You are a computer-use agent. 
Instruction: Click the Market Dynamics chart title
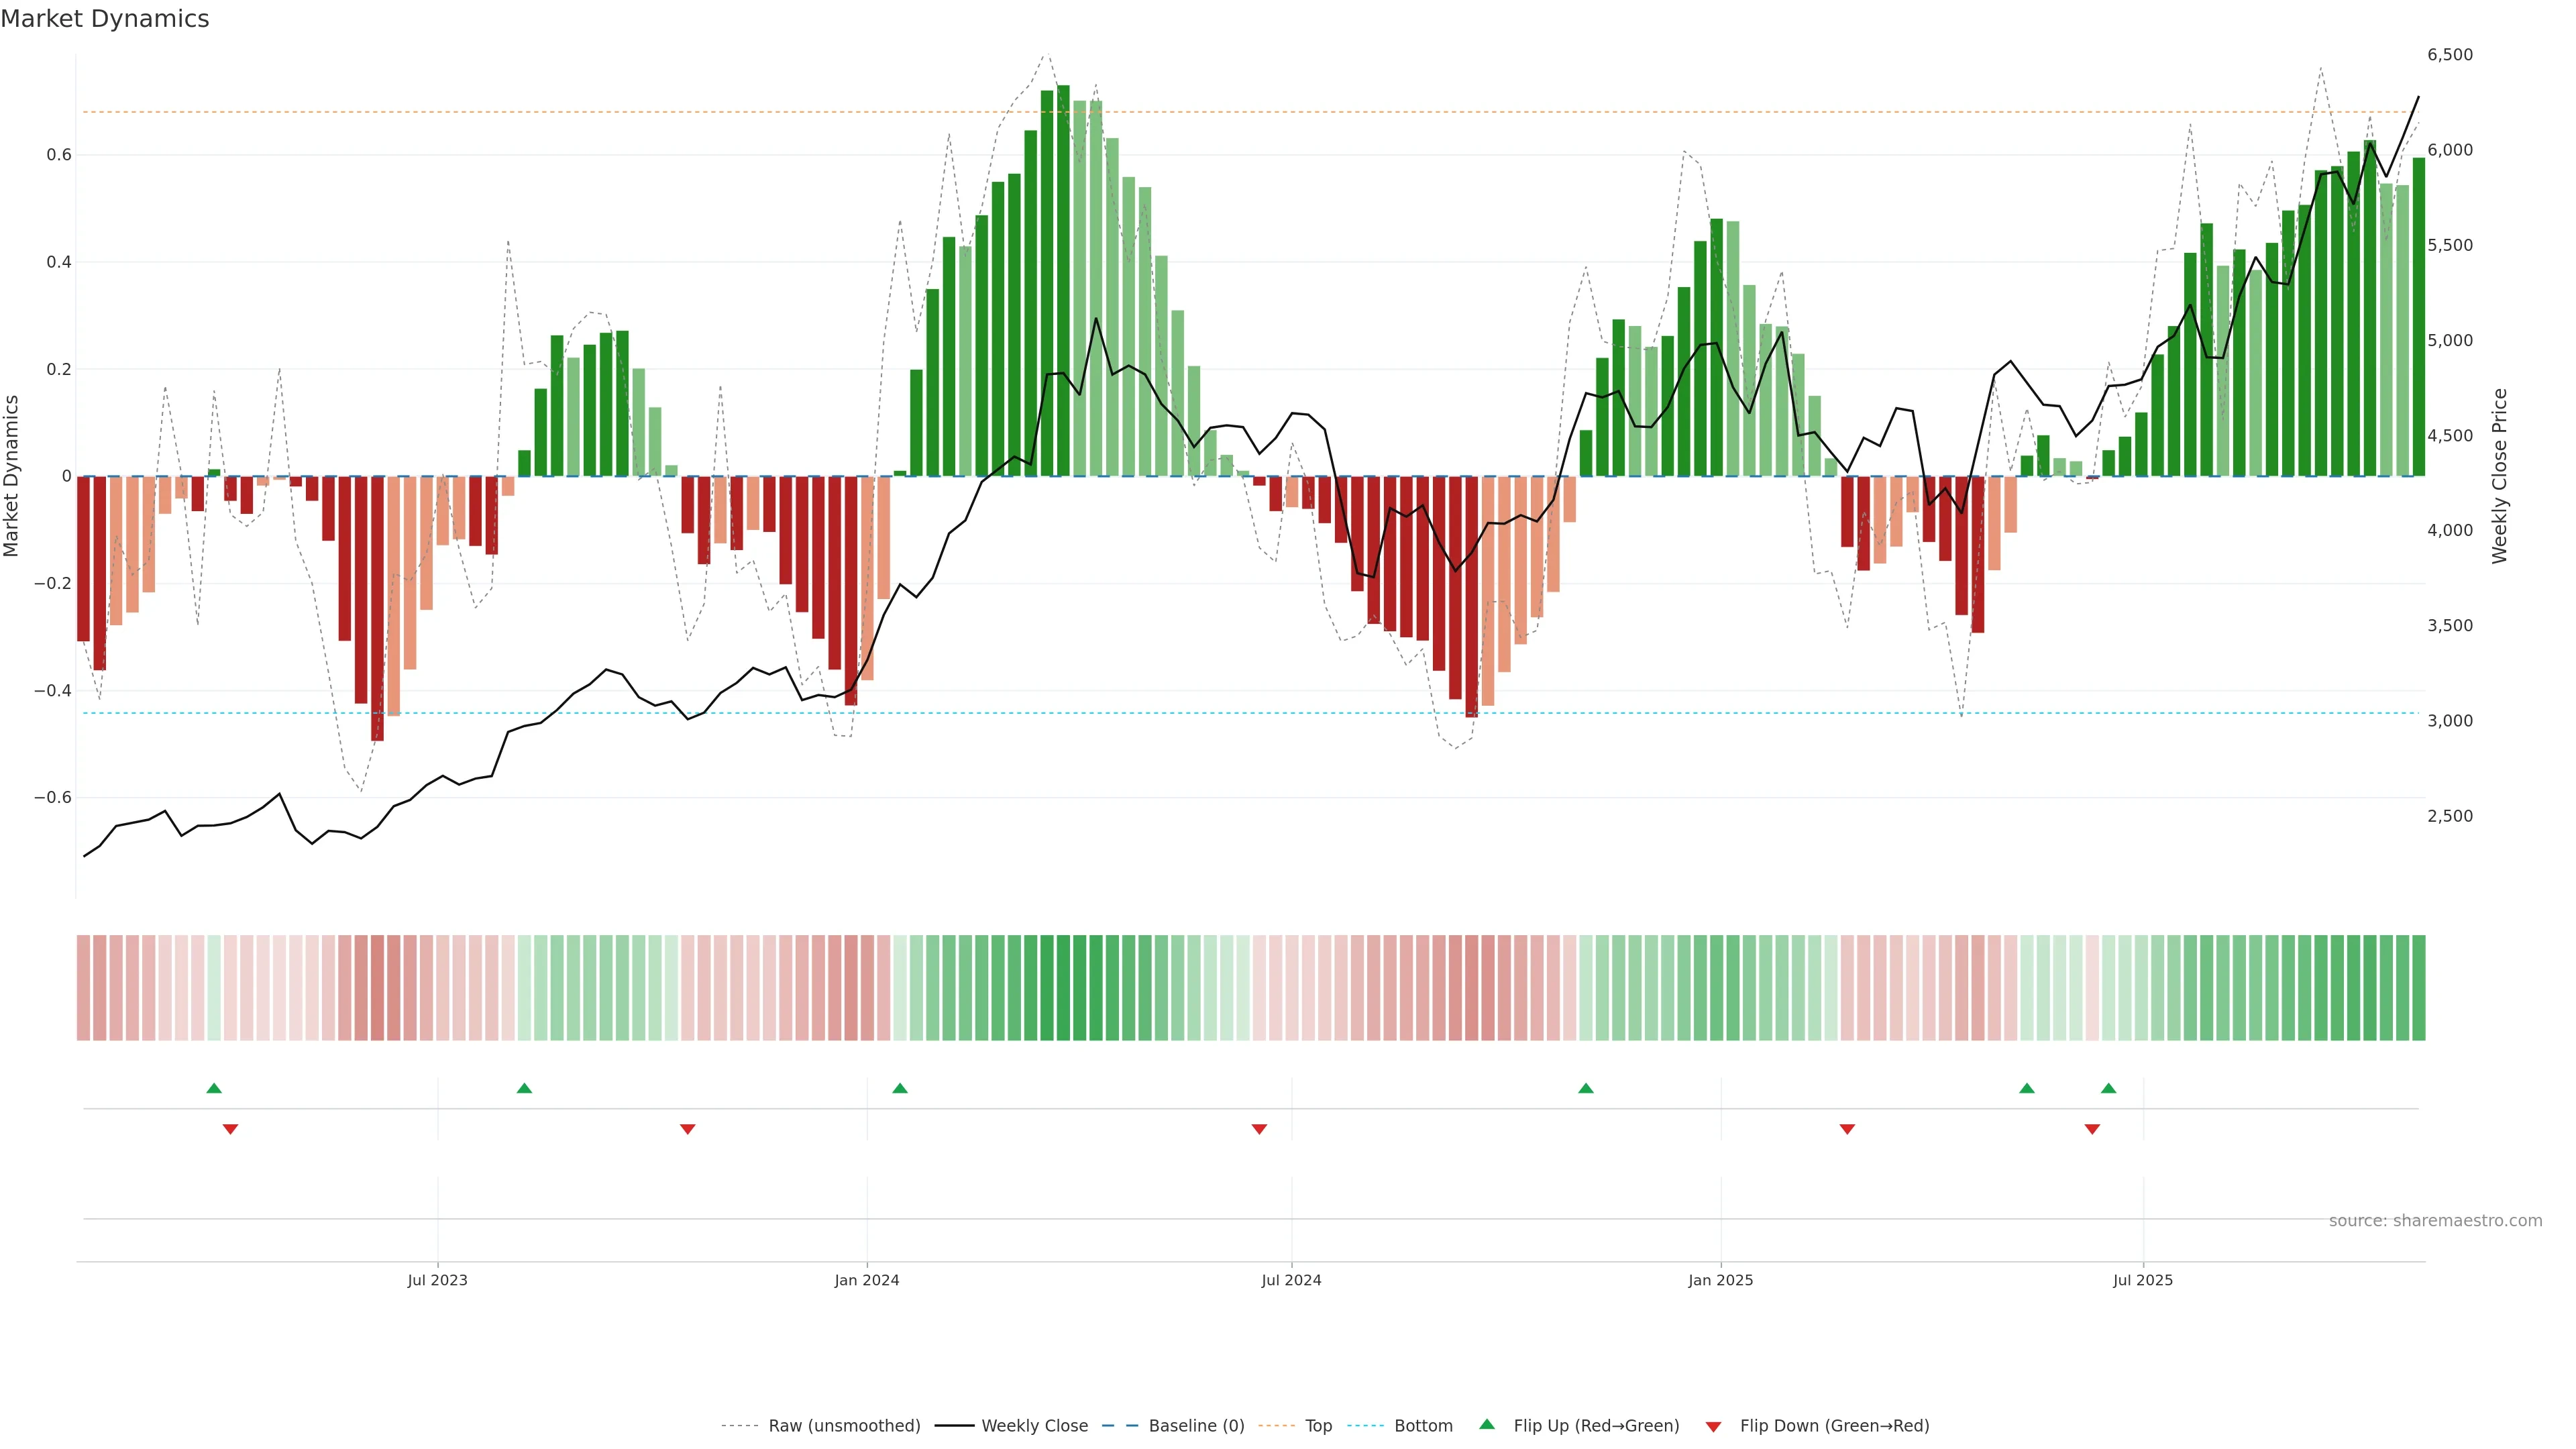pyautogui.click(x=105, y=19)
